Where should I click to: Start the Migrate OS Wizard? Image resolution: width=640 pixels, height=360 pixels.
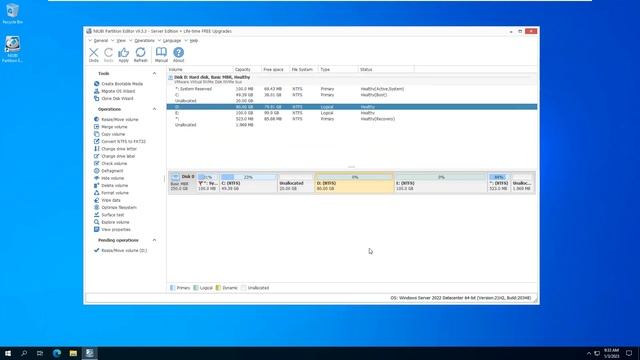[114, 91]
